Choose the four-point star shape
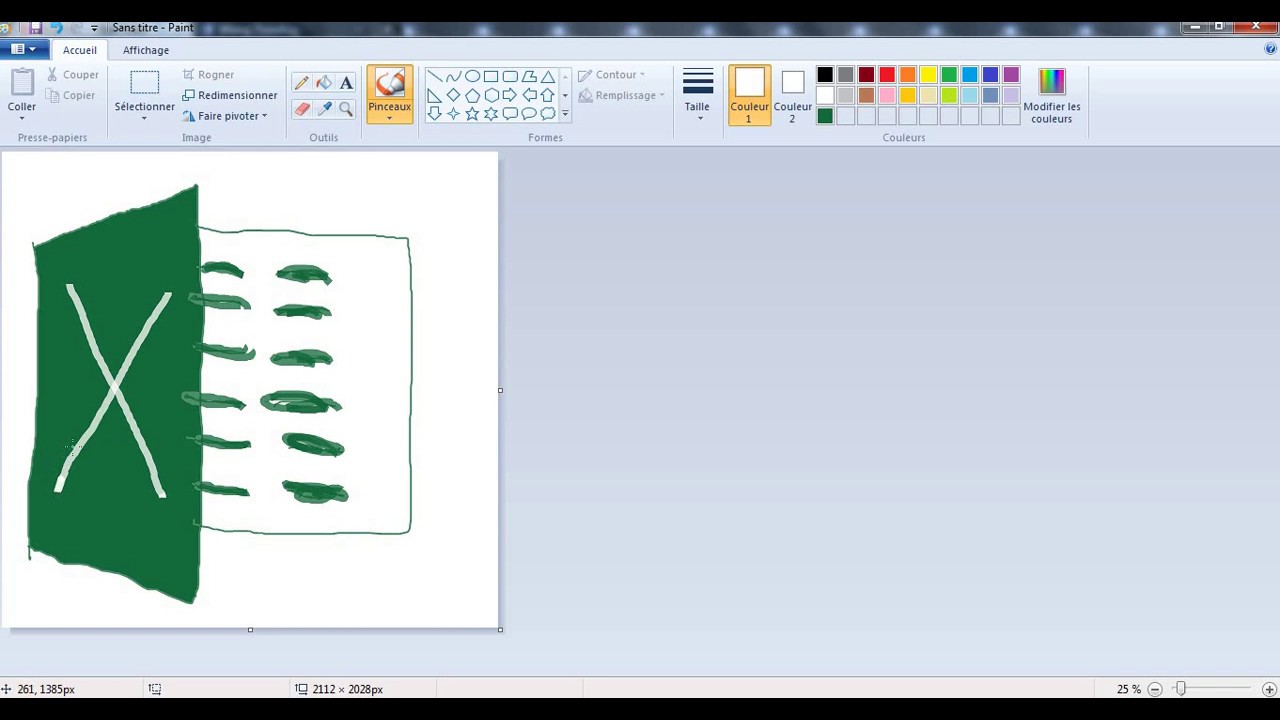The height and width of the screenshot is (720, 1280). [x=453, y=114]
